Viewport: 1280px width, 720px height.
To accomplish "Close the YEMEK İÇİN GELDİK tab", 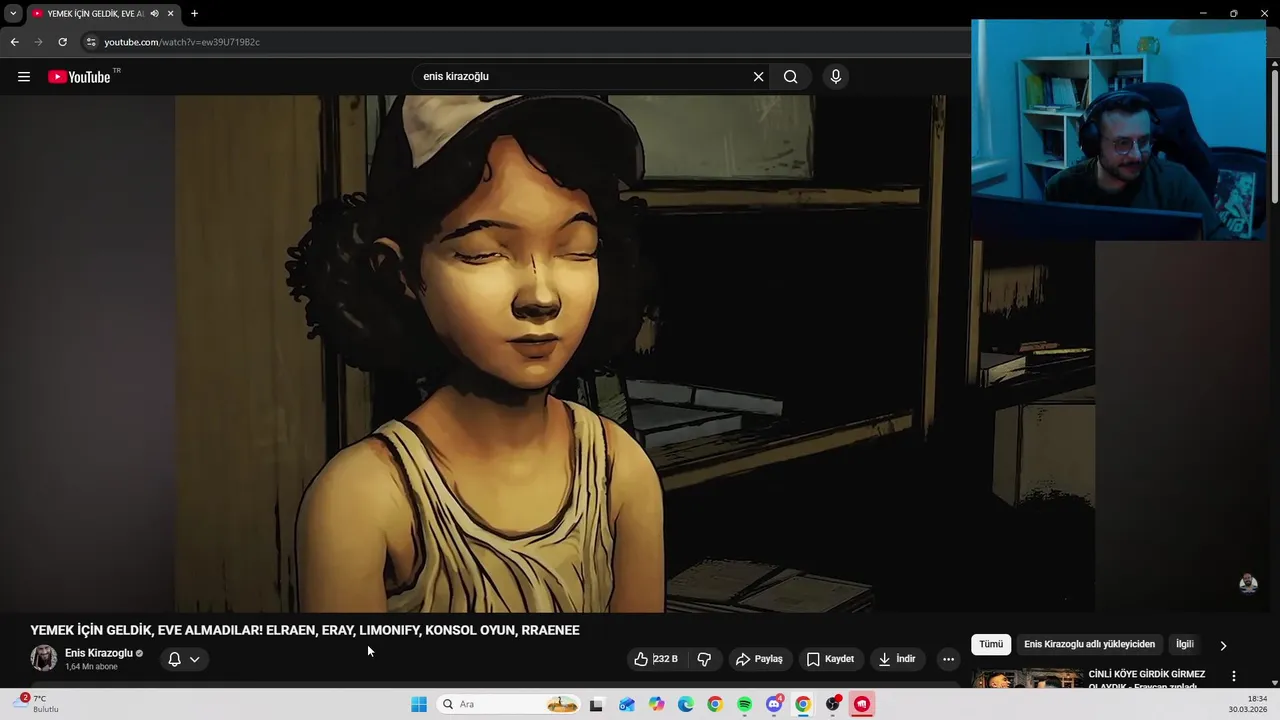I will point(171,14).
